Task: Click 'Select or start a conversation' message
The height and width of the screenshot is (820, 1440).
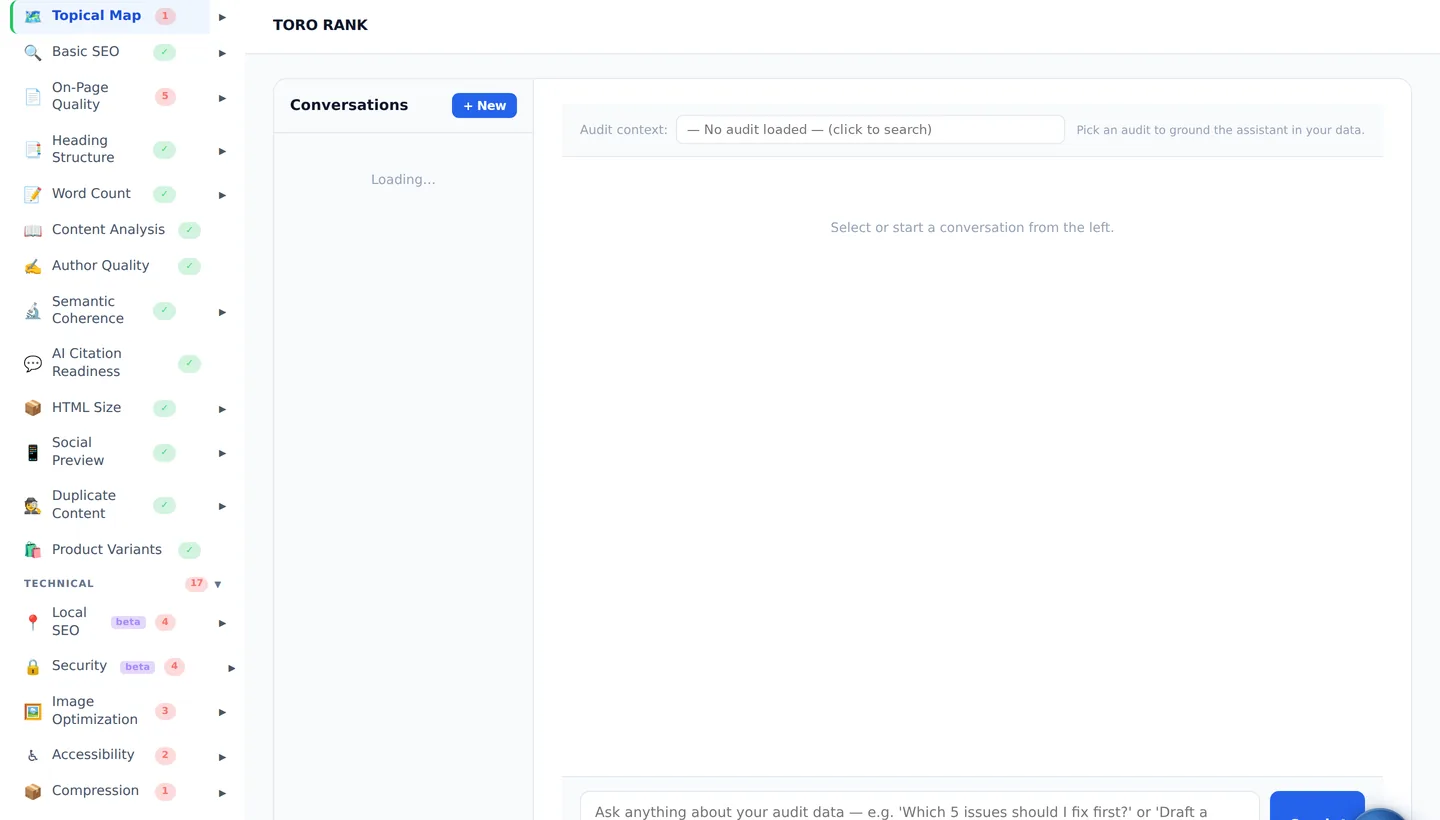Action: pos(972,228)
